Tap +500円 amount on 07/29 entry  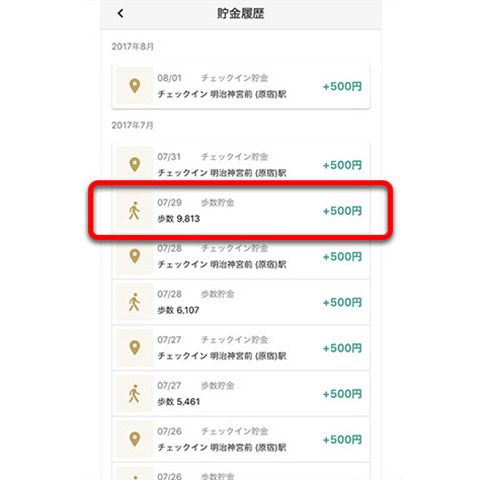[342, 211]
